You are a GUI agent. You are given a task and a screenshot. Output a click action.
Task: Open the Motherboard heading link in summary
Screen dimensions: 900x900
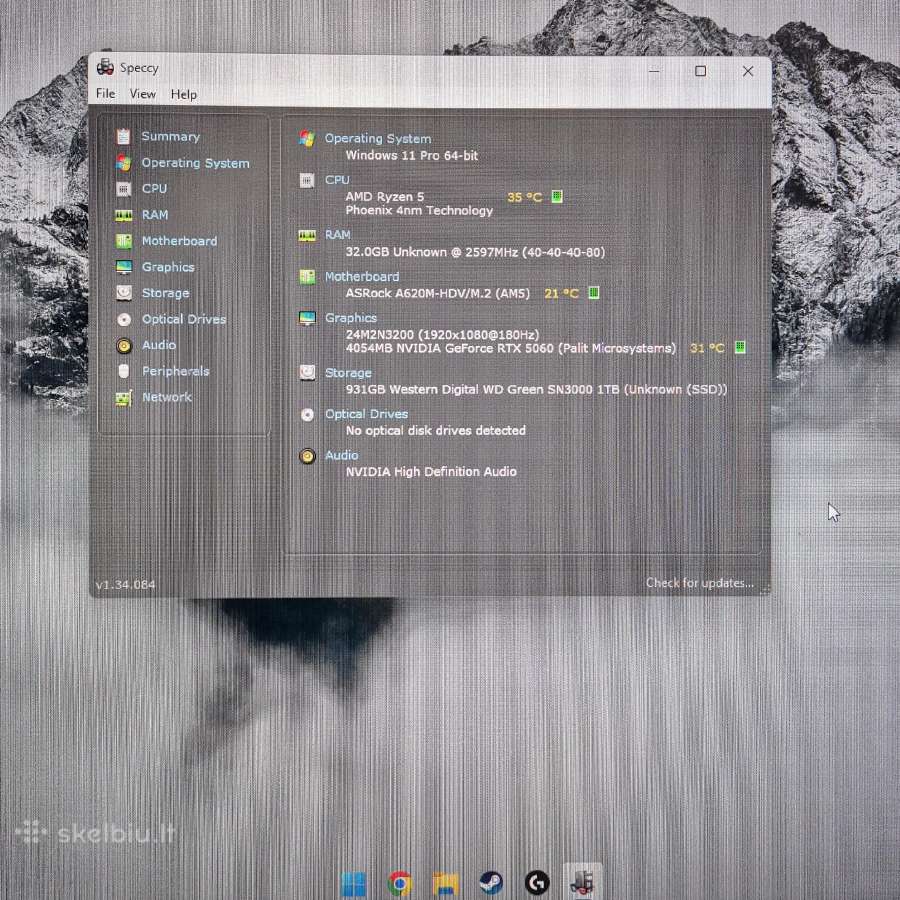[362, 277]
